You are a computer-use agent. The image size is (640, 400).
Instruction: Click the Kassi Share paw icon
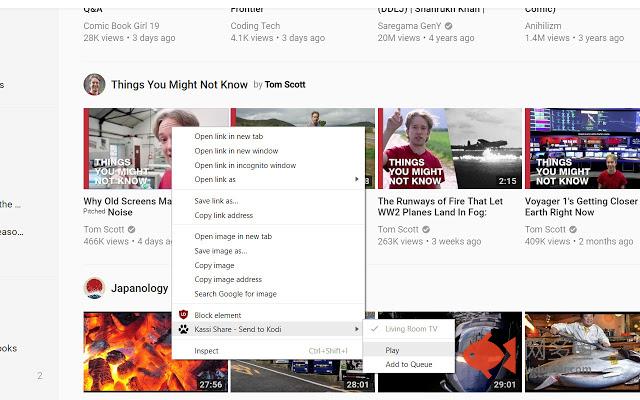184,329
